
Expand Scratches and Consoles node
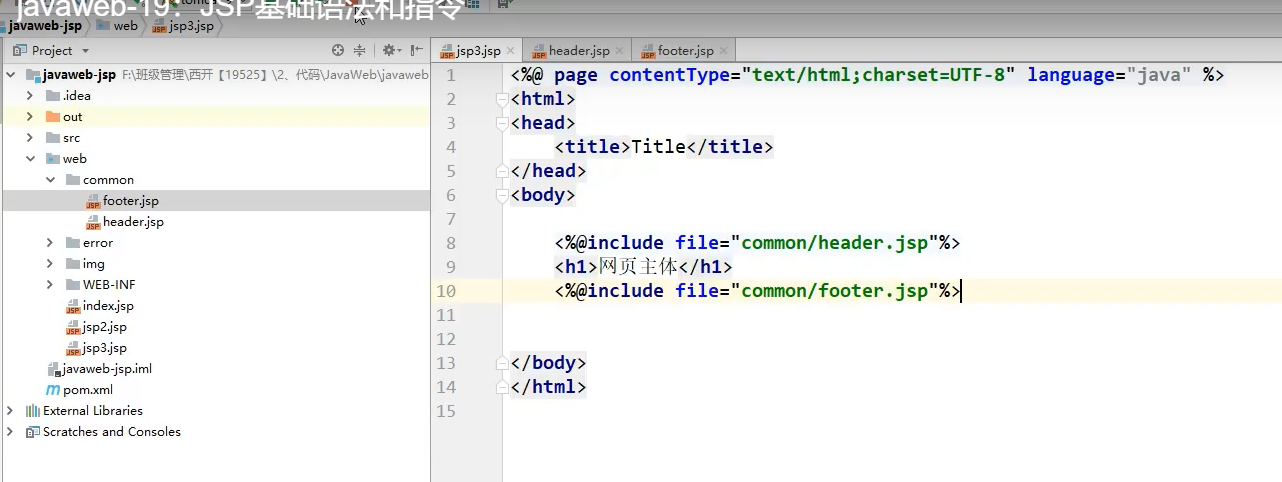[x=11, y=432]
